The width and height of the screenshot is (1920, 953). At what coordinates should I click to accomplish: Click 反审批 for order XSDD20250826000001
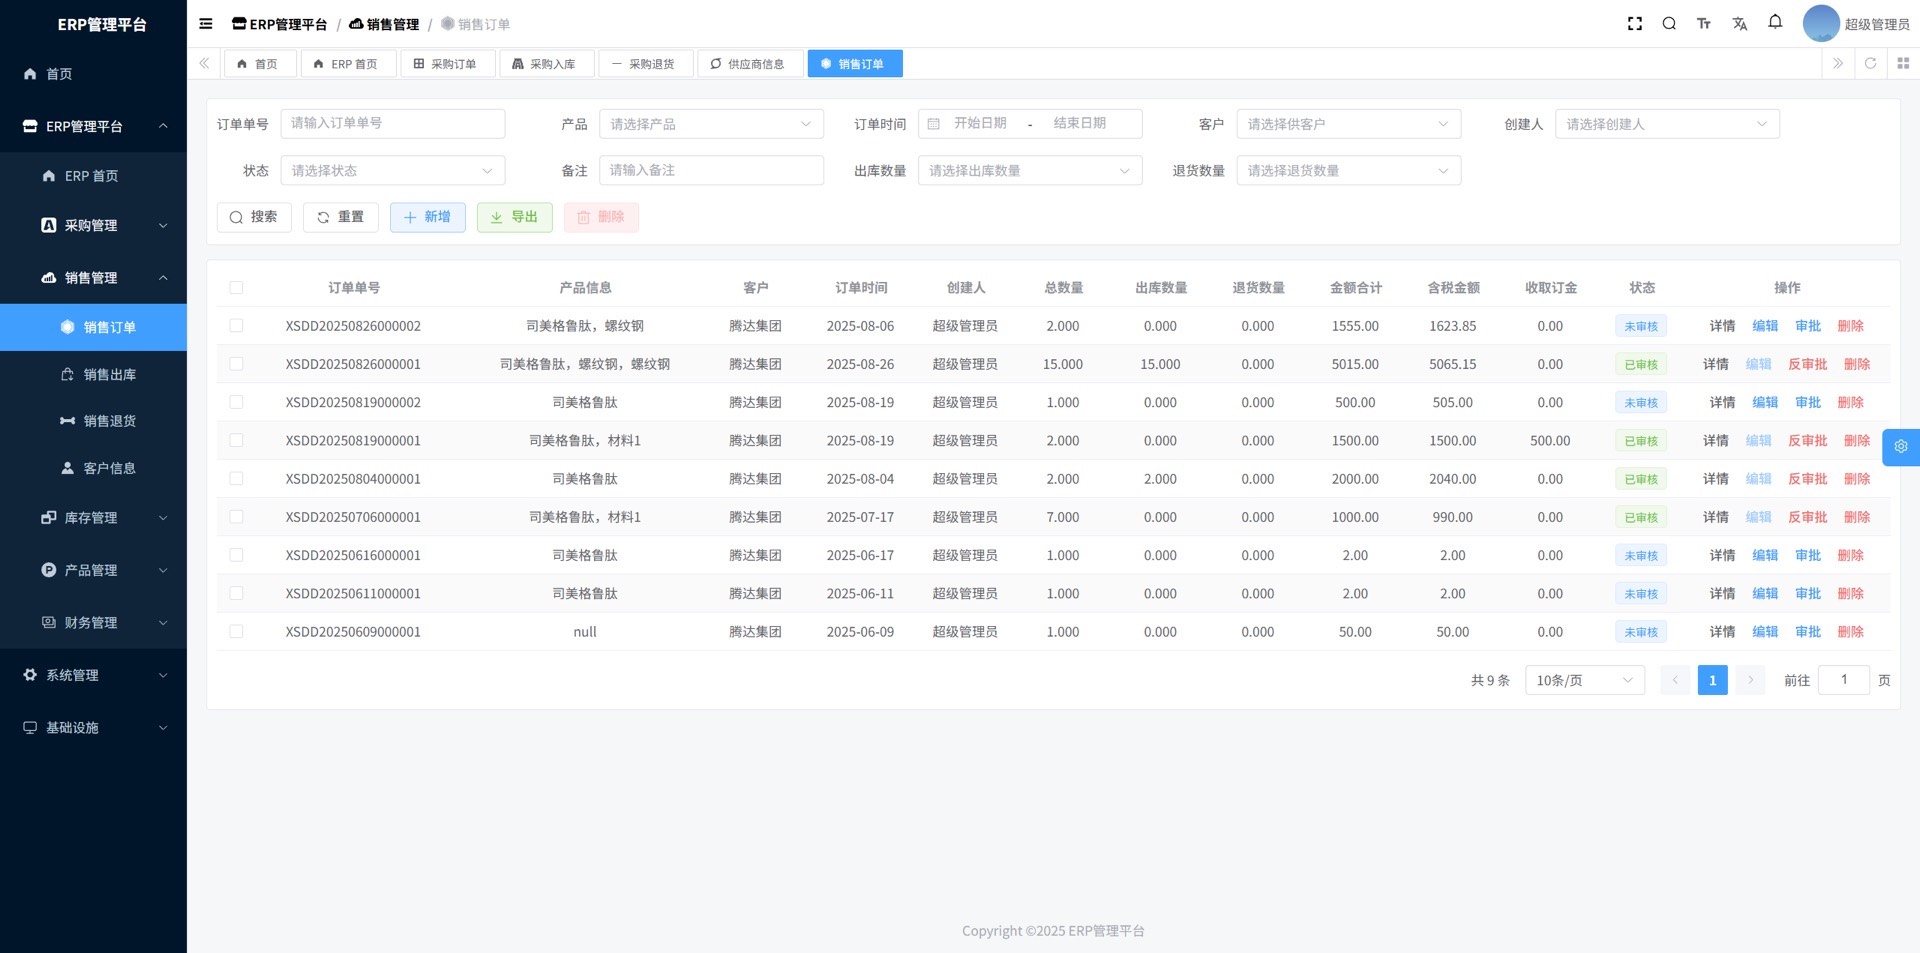[x=1807, y=364]
